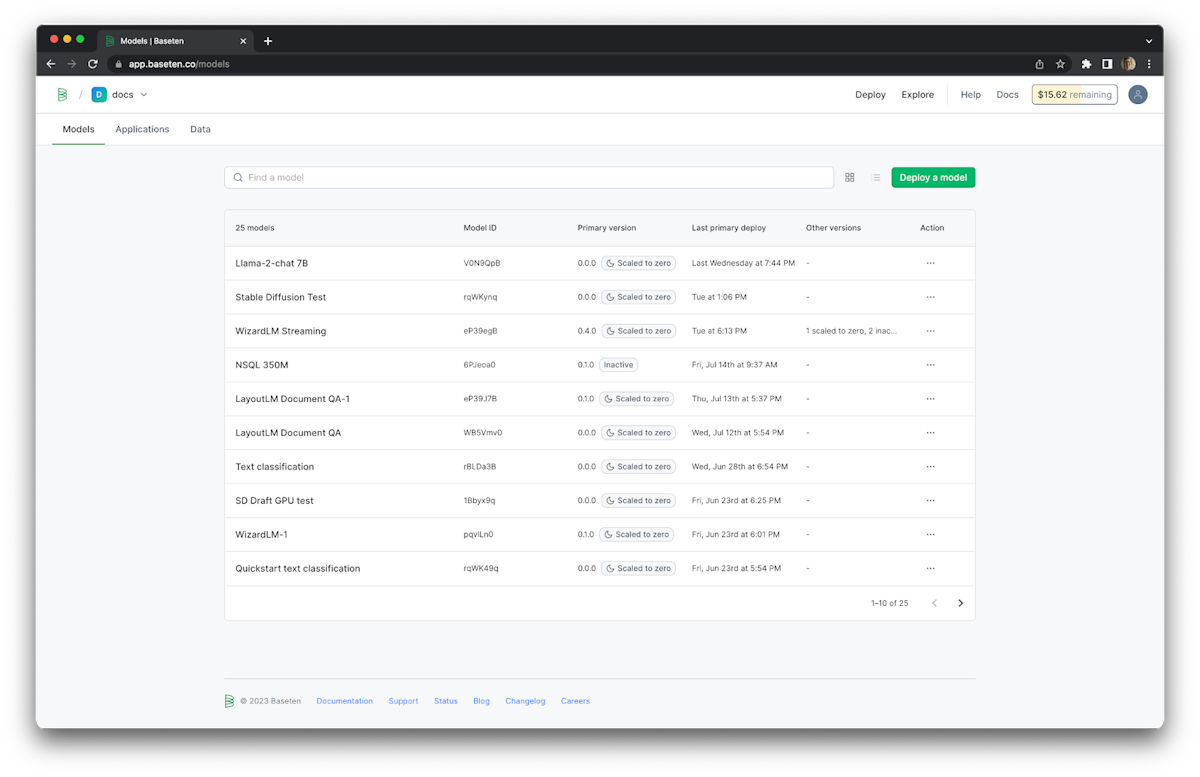1200x777 pixels.
Task: Switch to list view layout icon
Action: pyautogui.click(x=875, y=177)
